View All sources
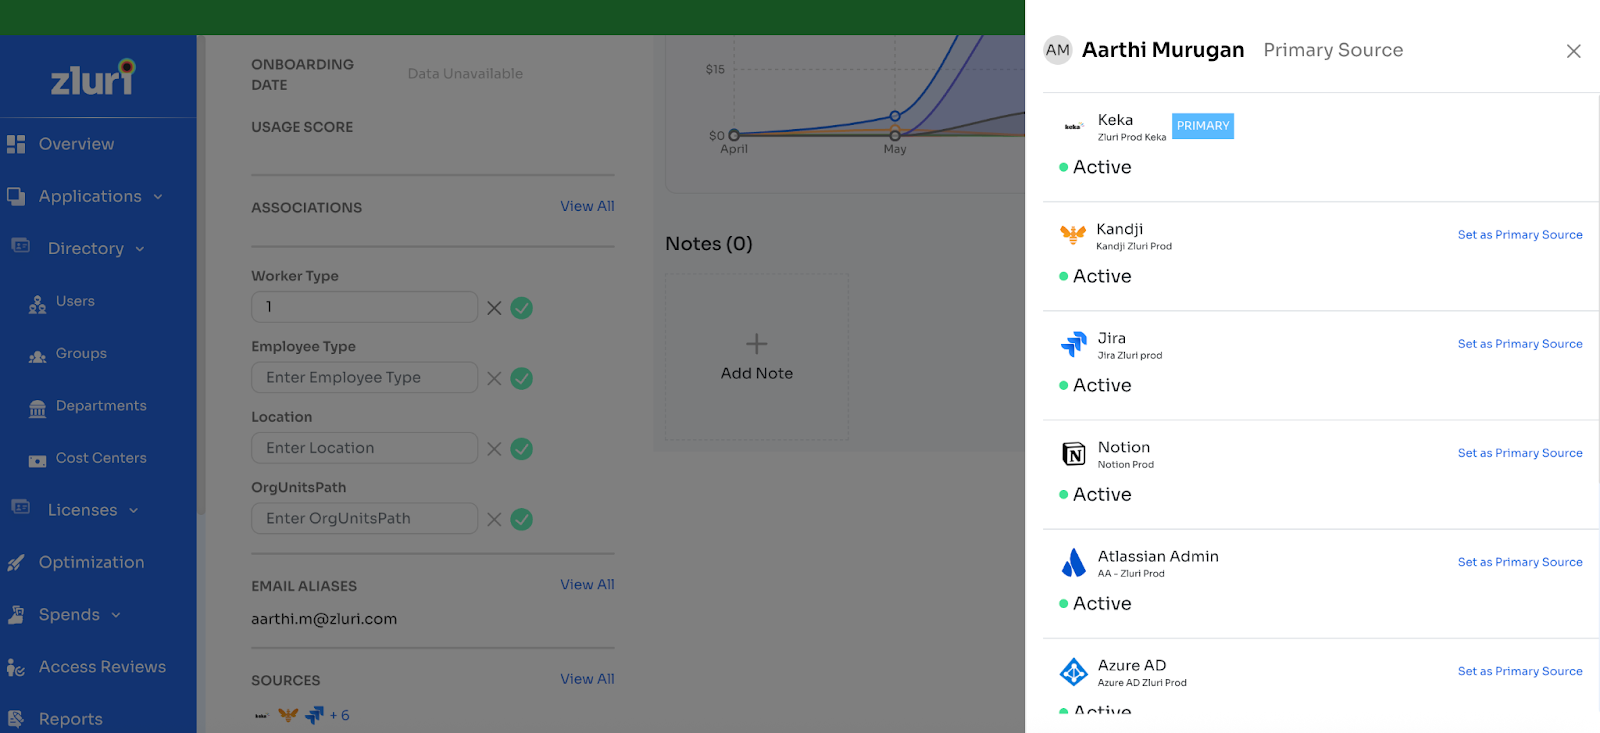The height and width of the screenshot is (733, 1600). tap(587, 679)
